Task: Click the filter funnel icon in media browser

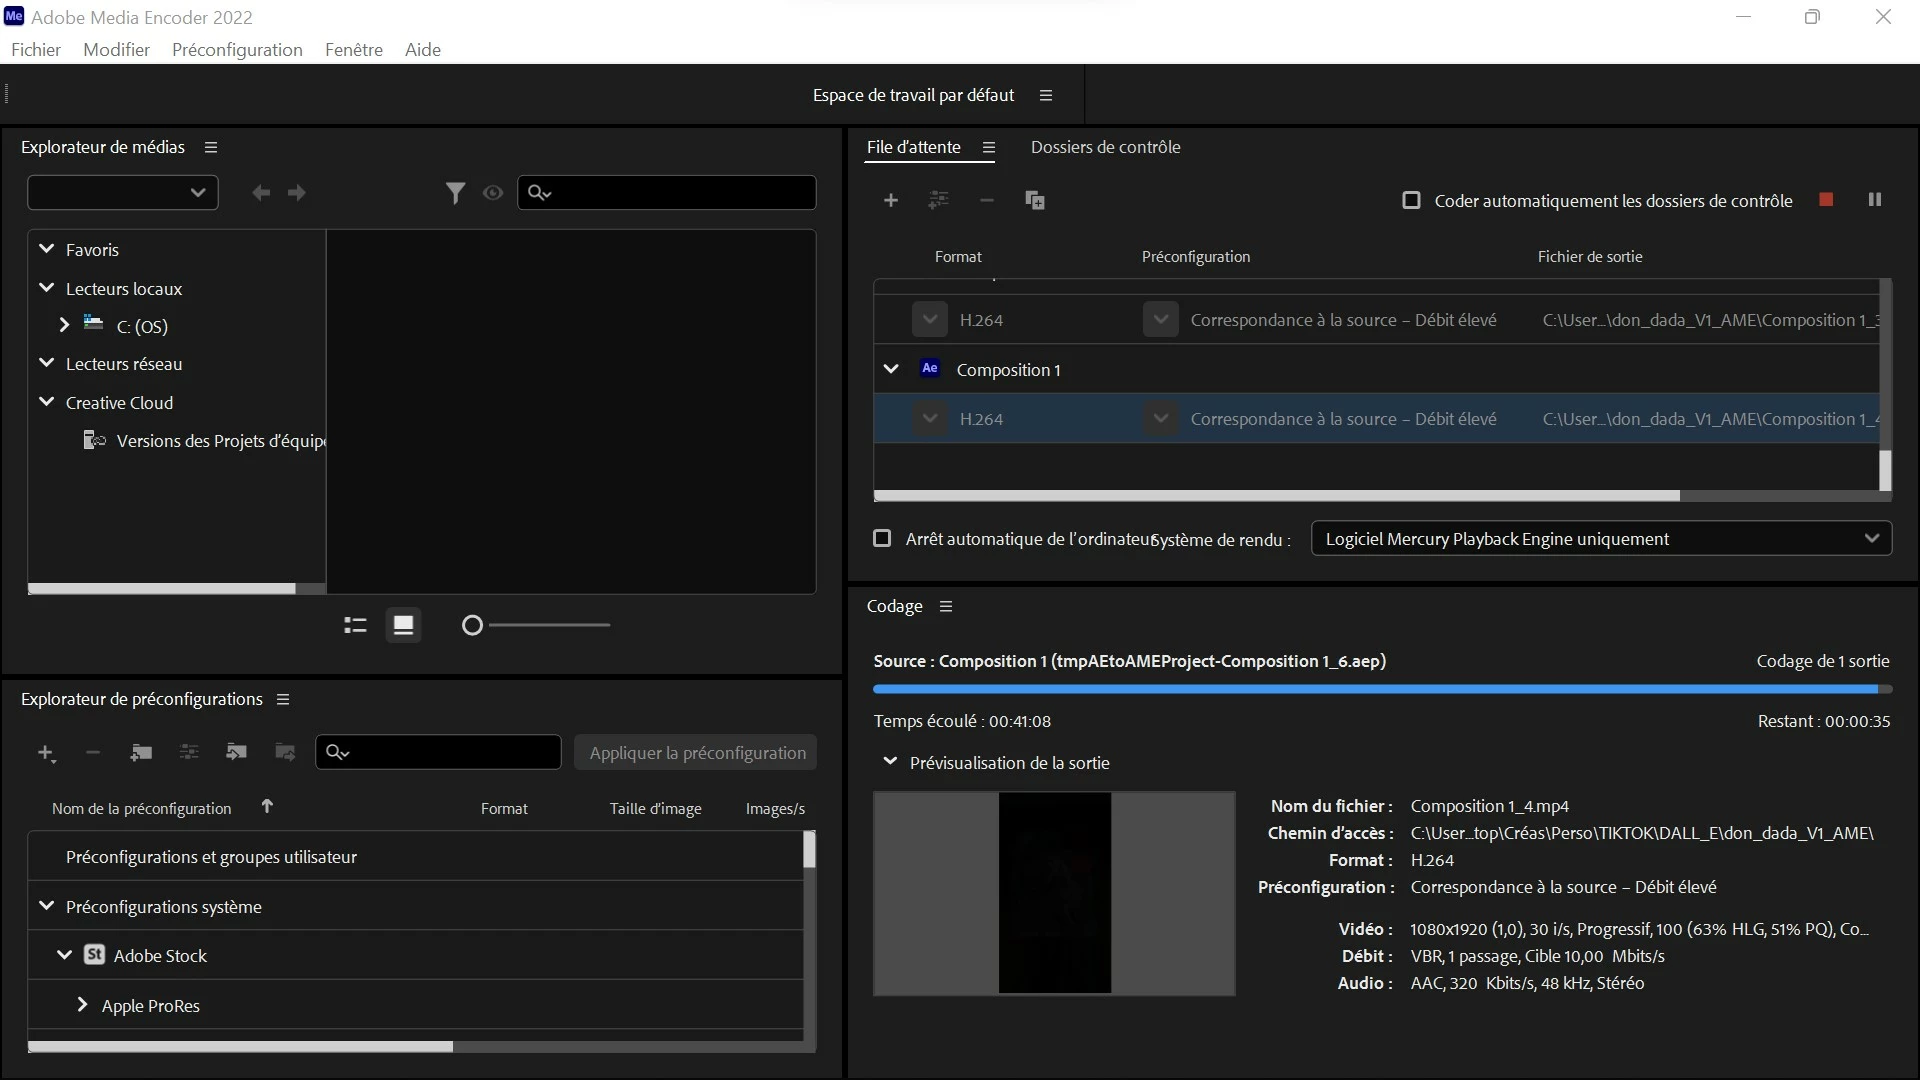Action: click(455, 193)
